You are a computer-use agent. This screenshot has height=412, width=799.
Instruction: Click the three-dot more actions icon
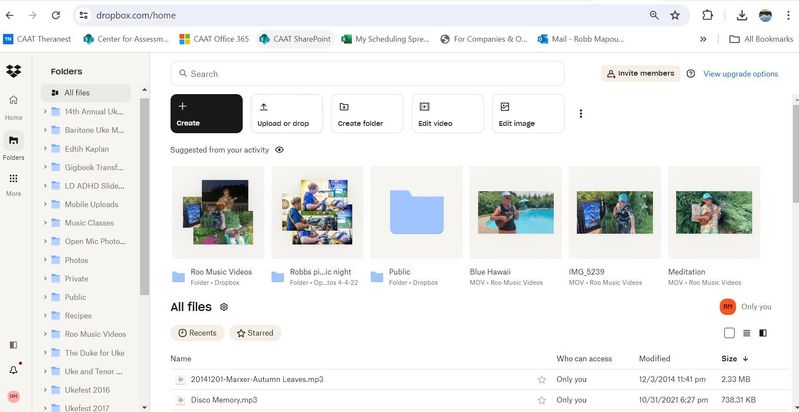(581, 114)
